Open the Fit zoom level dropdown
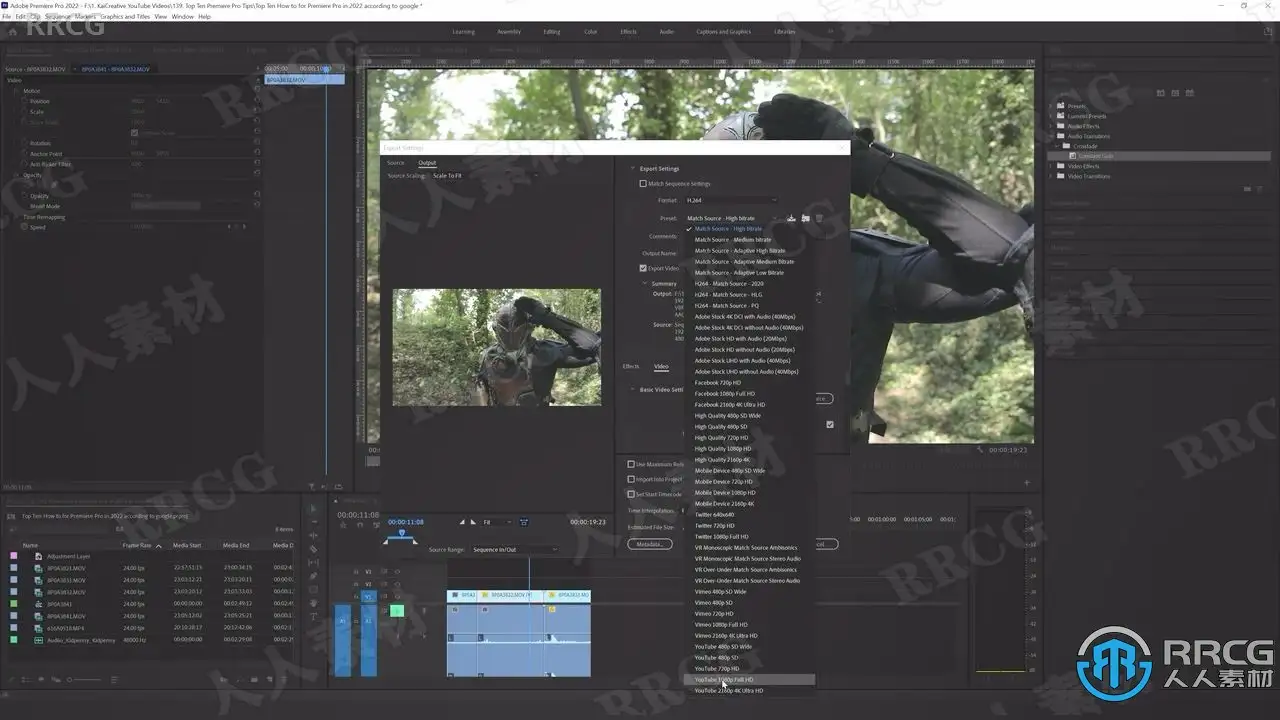1280x720 pixels. [x=496, y=522]
